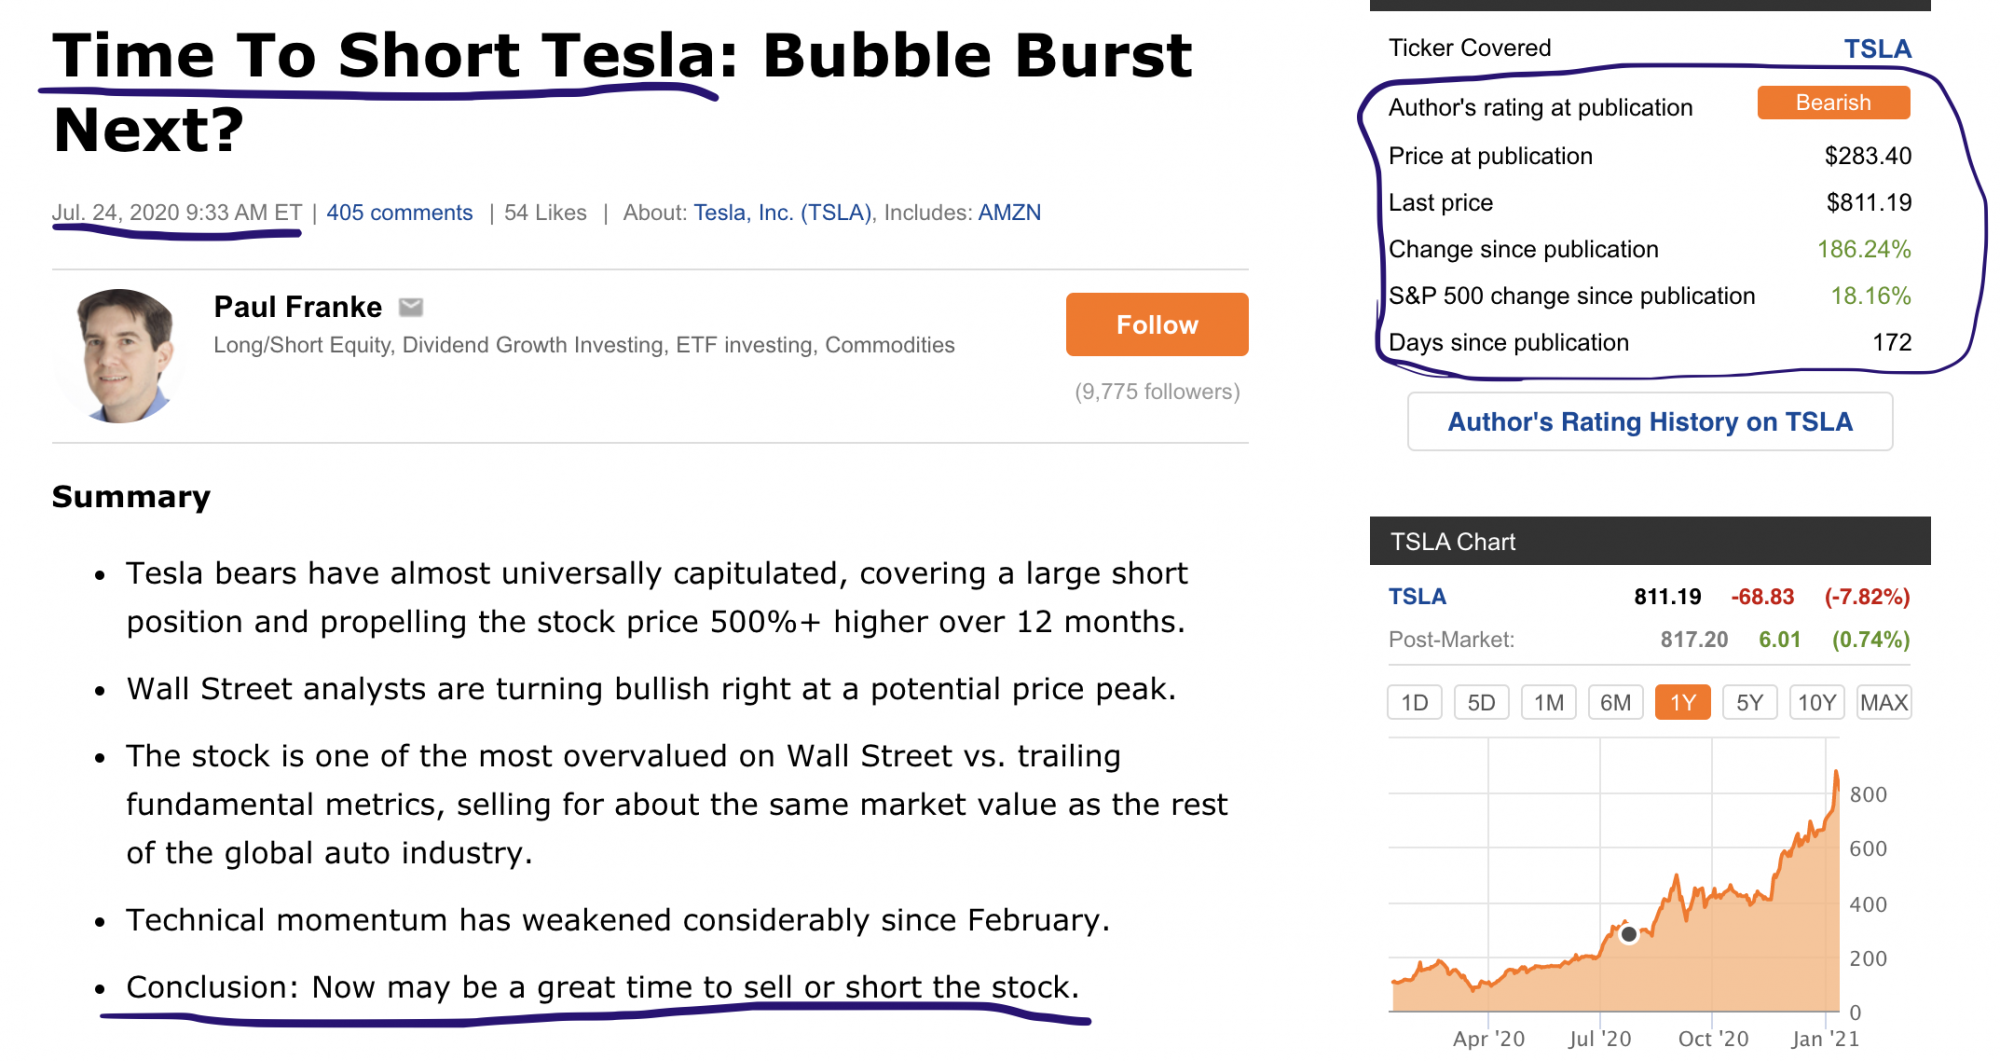Click the publication date marker dot on chart

click(x=1629, y=934)
